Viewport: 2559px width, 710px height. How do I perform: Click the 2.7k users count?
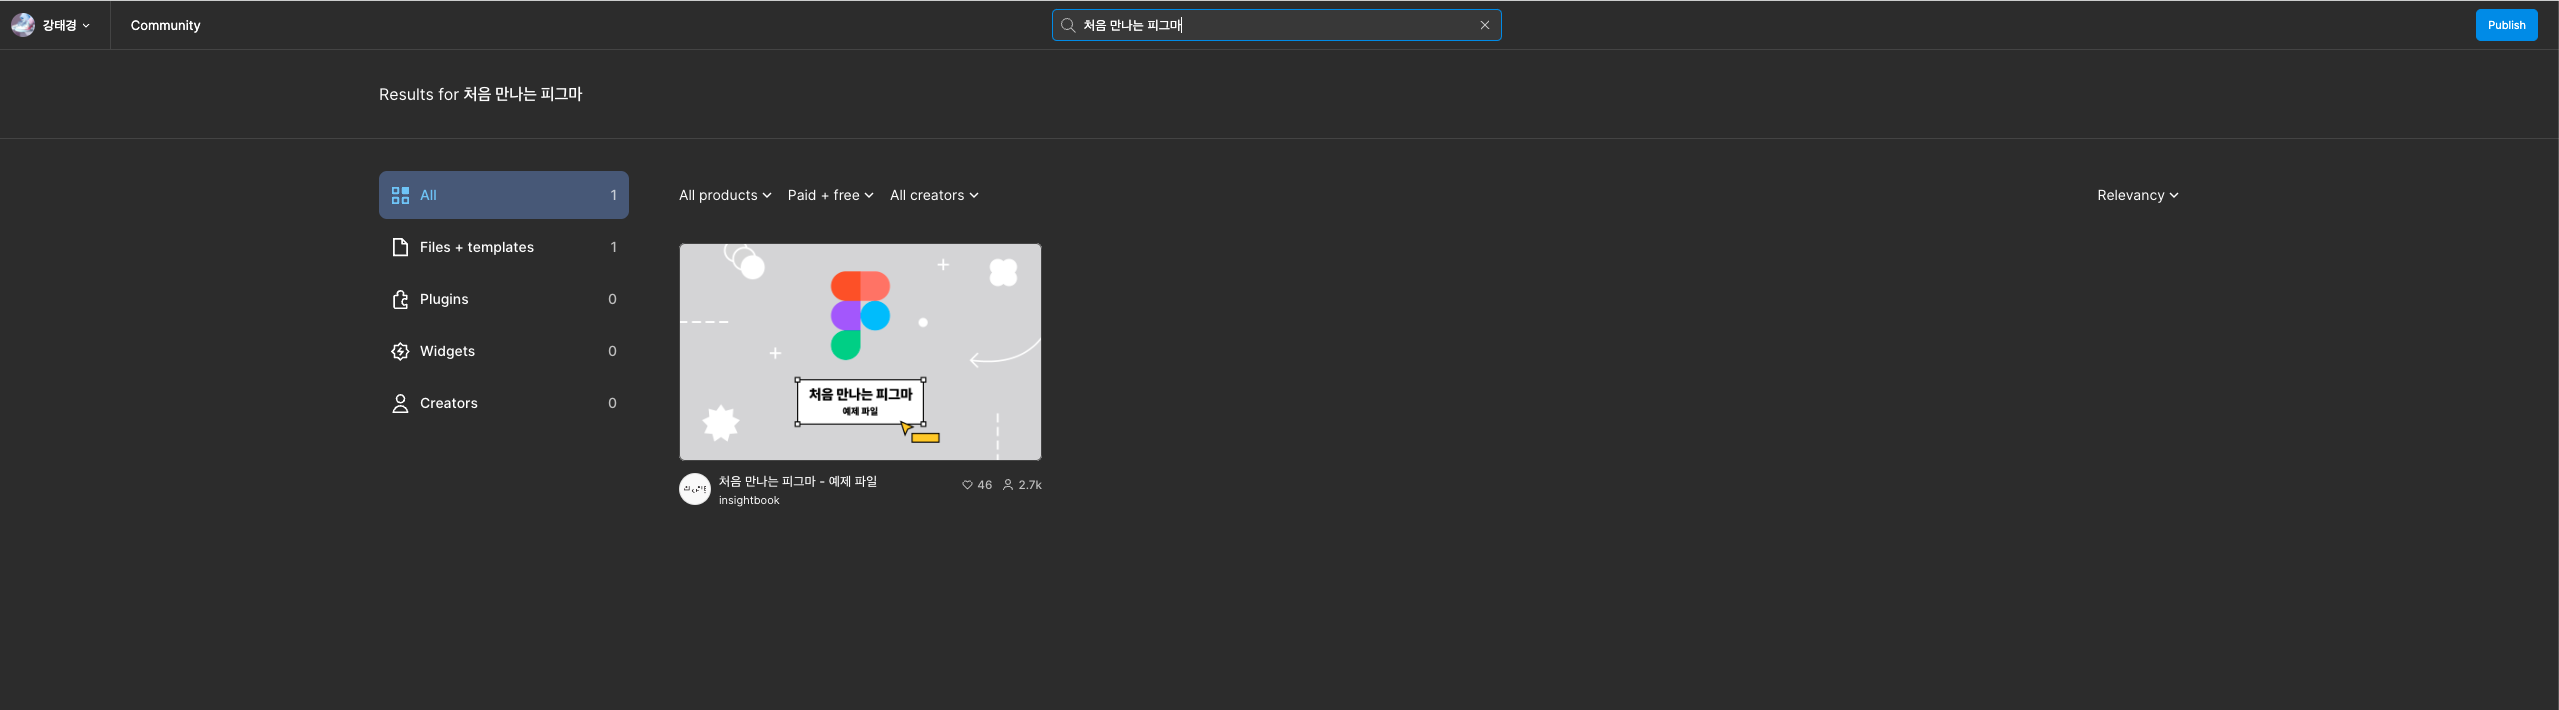click(1030, 485)
